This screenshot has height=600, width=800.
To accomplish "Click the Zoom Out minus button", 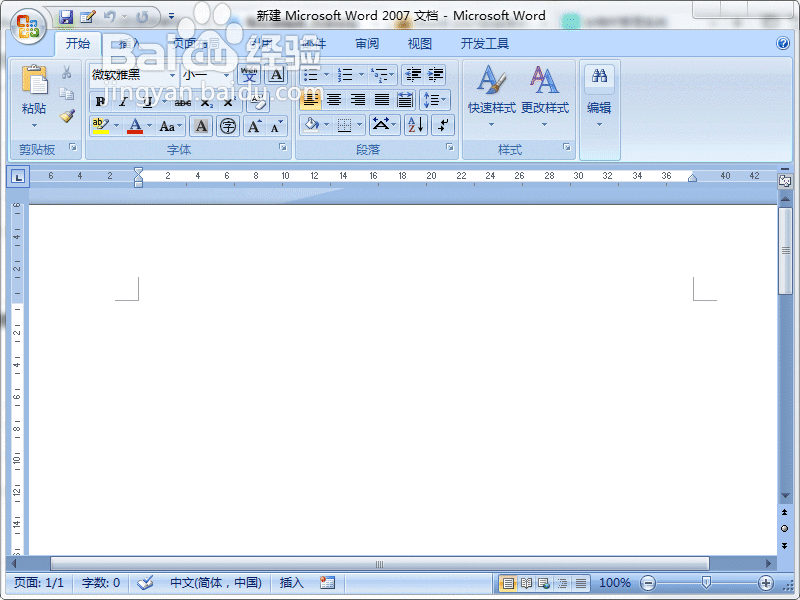I will pos(648,582).
